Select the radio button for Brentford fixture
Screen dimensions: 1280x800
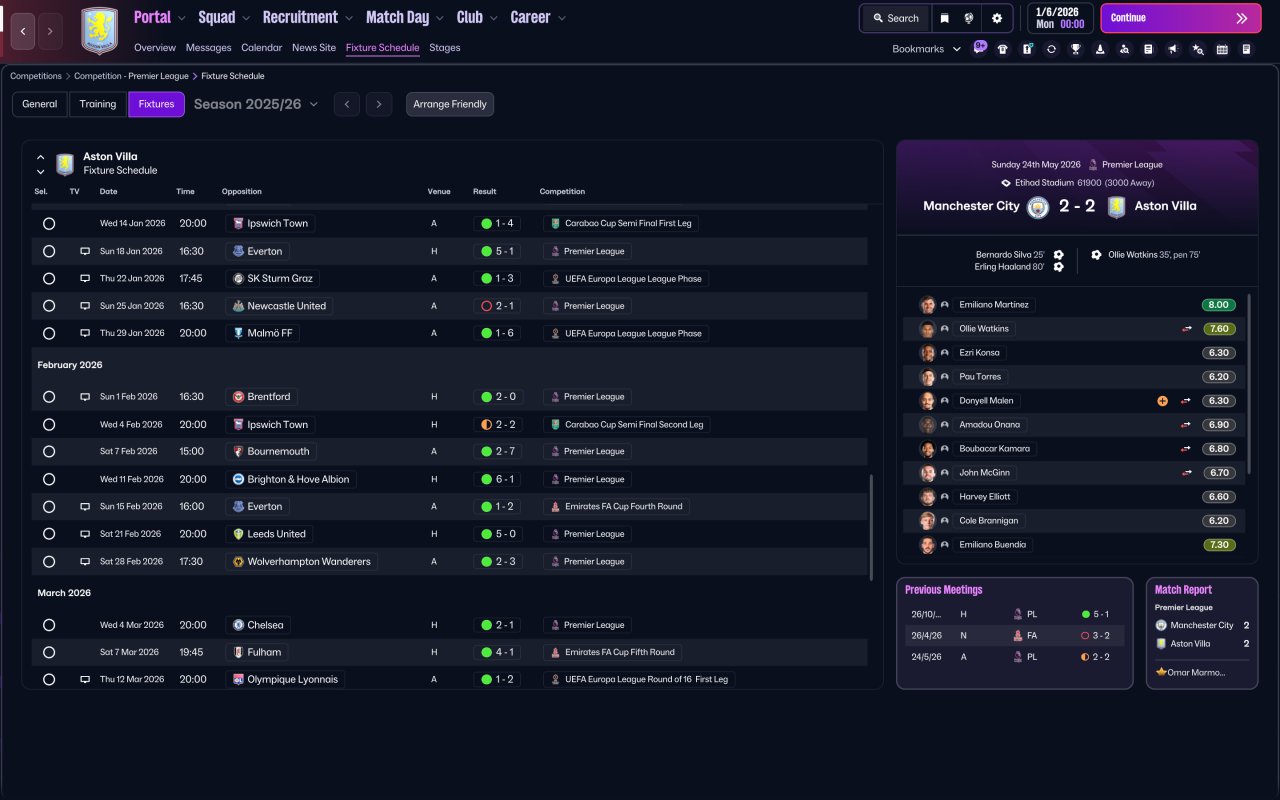point(49,397)
